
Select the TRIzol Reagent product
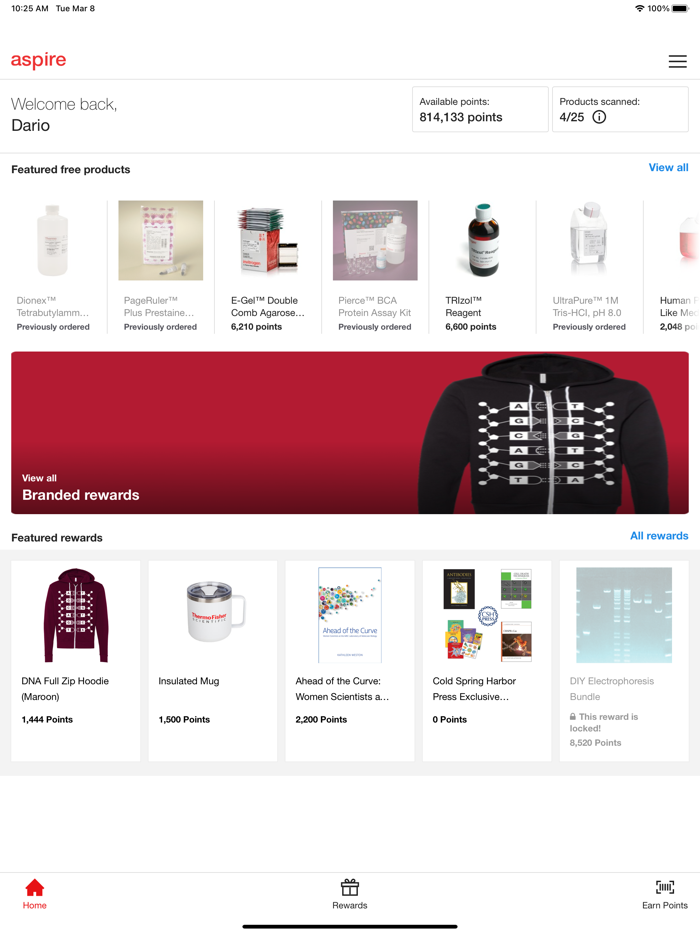click(x=483, y=266)
